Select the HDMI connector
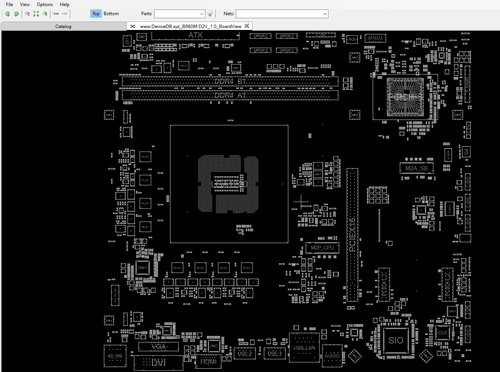Viewport: 500px width, 372px height. (209, 361)
